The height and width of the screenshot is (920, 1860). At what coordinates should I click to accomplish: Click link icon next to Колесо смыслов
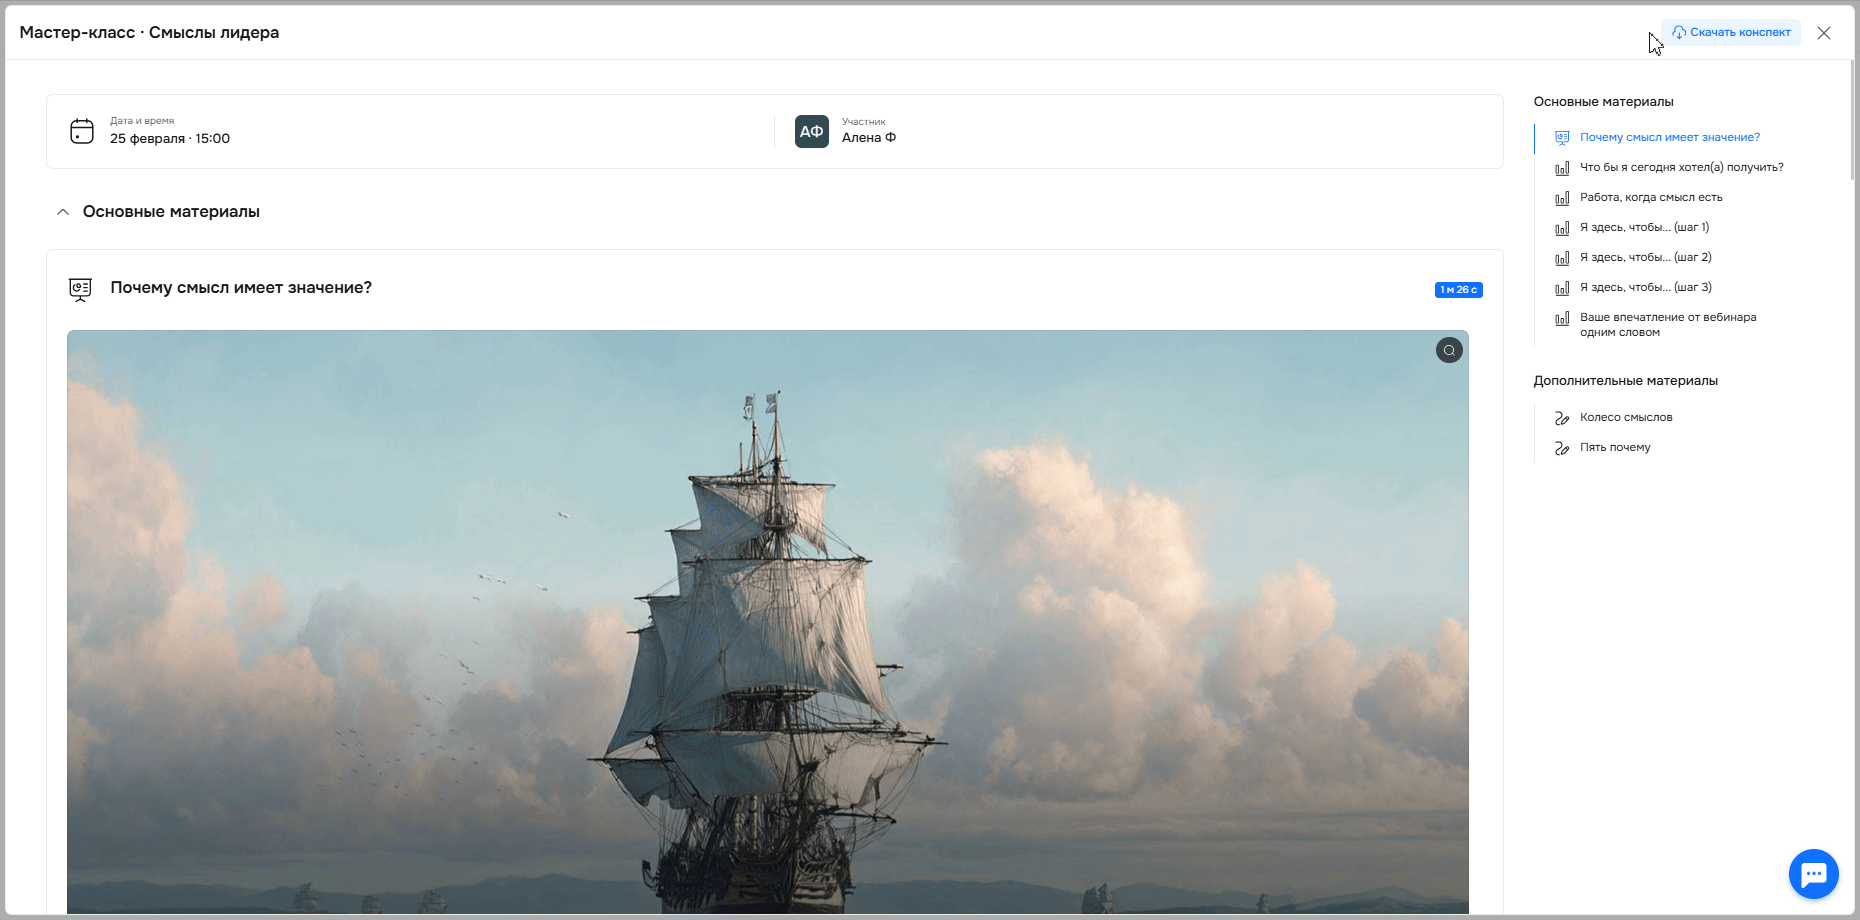click(1562, 418)
